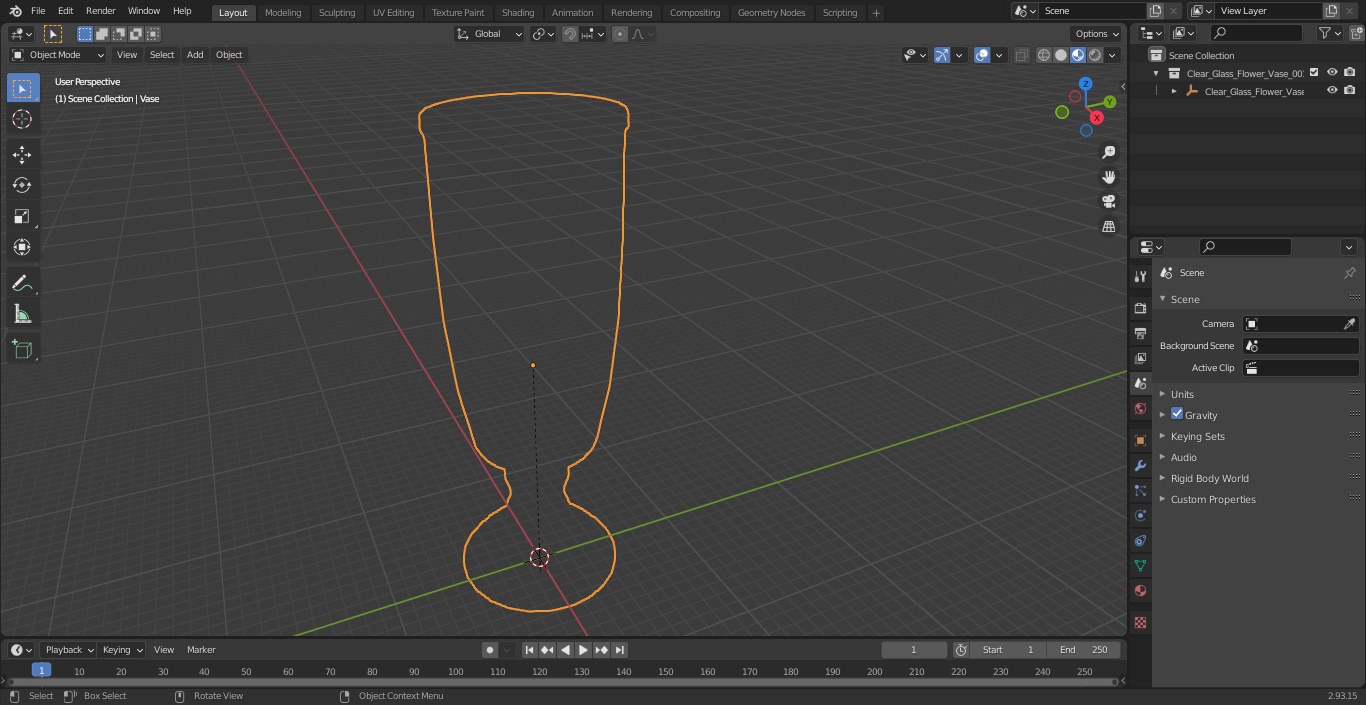Click the current frame number field
Image resolution: width=1366 pixels, height=705 pixels.
tap(914, 650)
